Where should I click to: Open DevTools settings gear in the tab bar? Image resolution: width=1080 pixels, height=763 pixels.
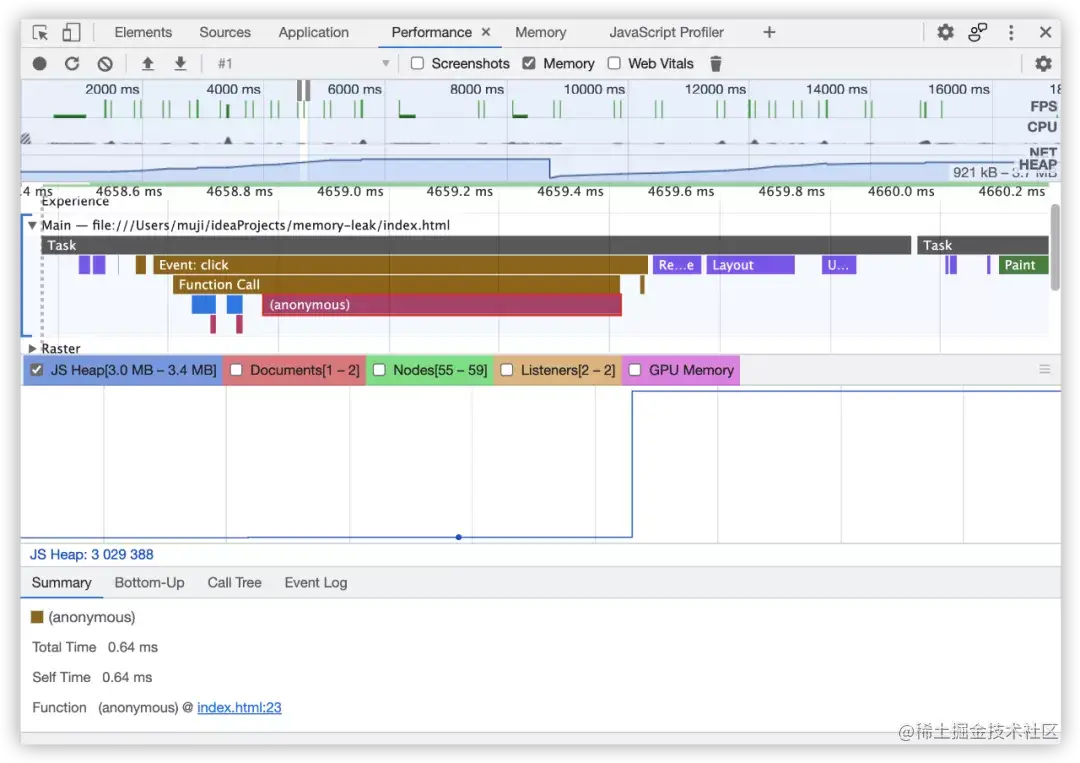click(945, 32)
